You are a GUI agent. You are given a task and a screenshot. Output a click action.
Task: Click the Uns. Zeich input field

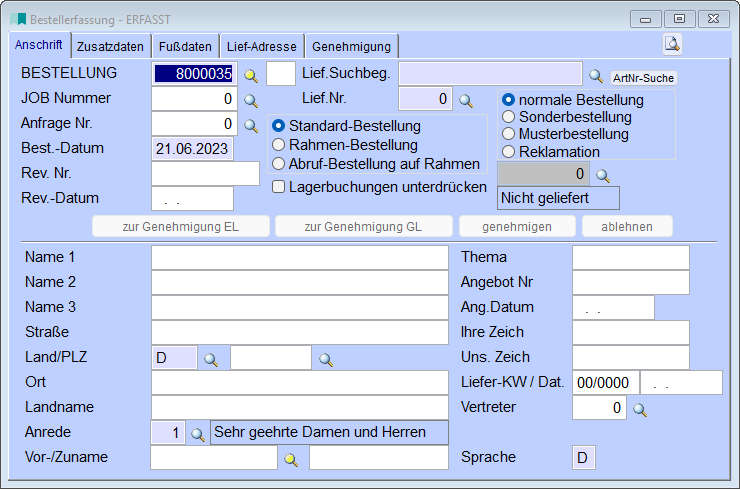pyautogui.click(x=631, y=358)
